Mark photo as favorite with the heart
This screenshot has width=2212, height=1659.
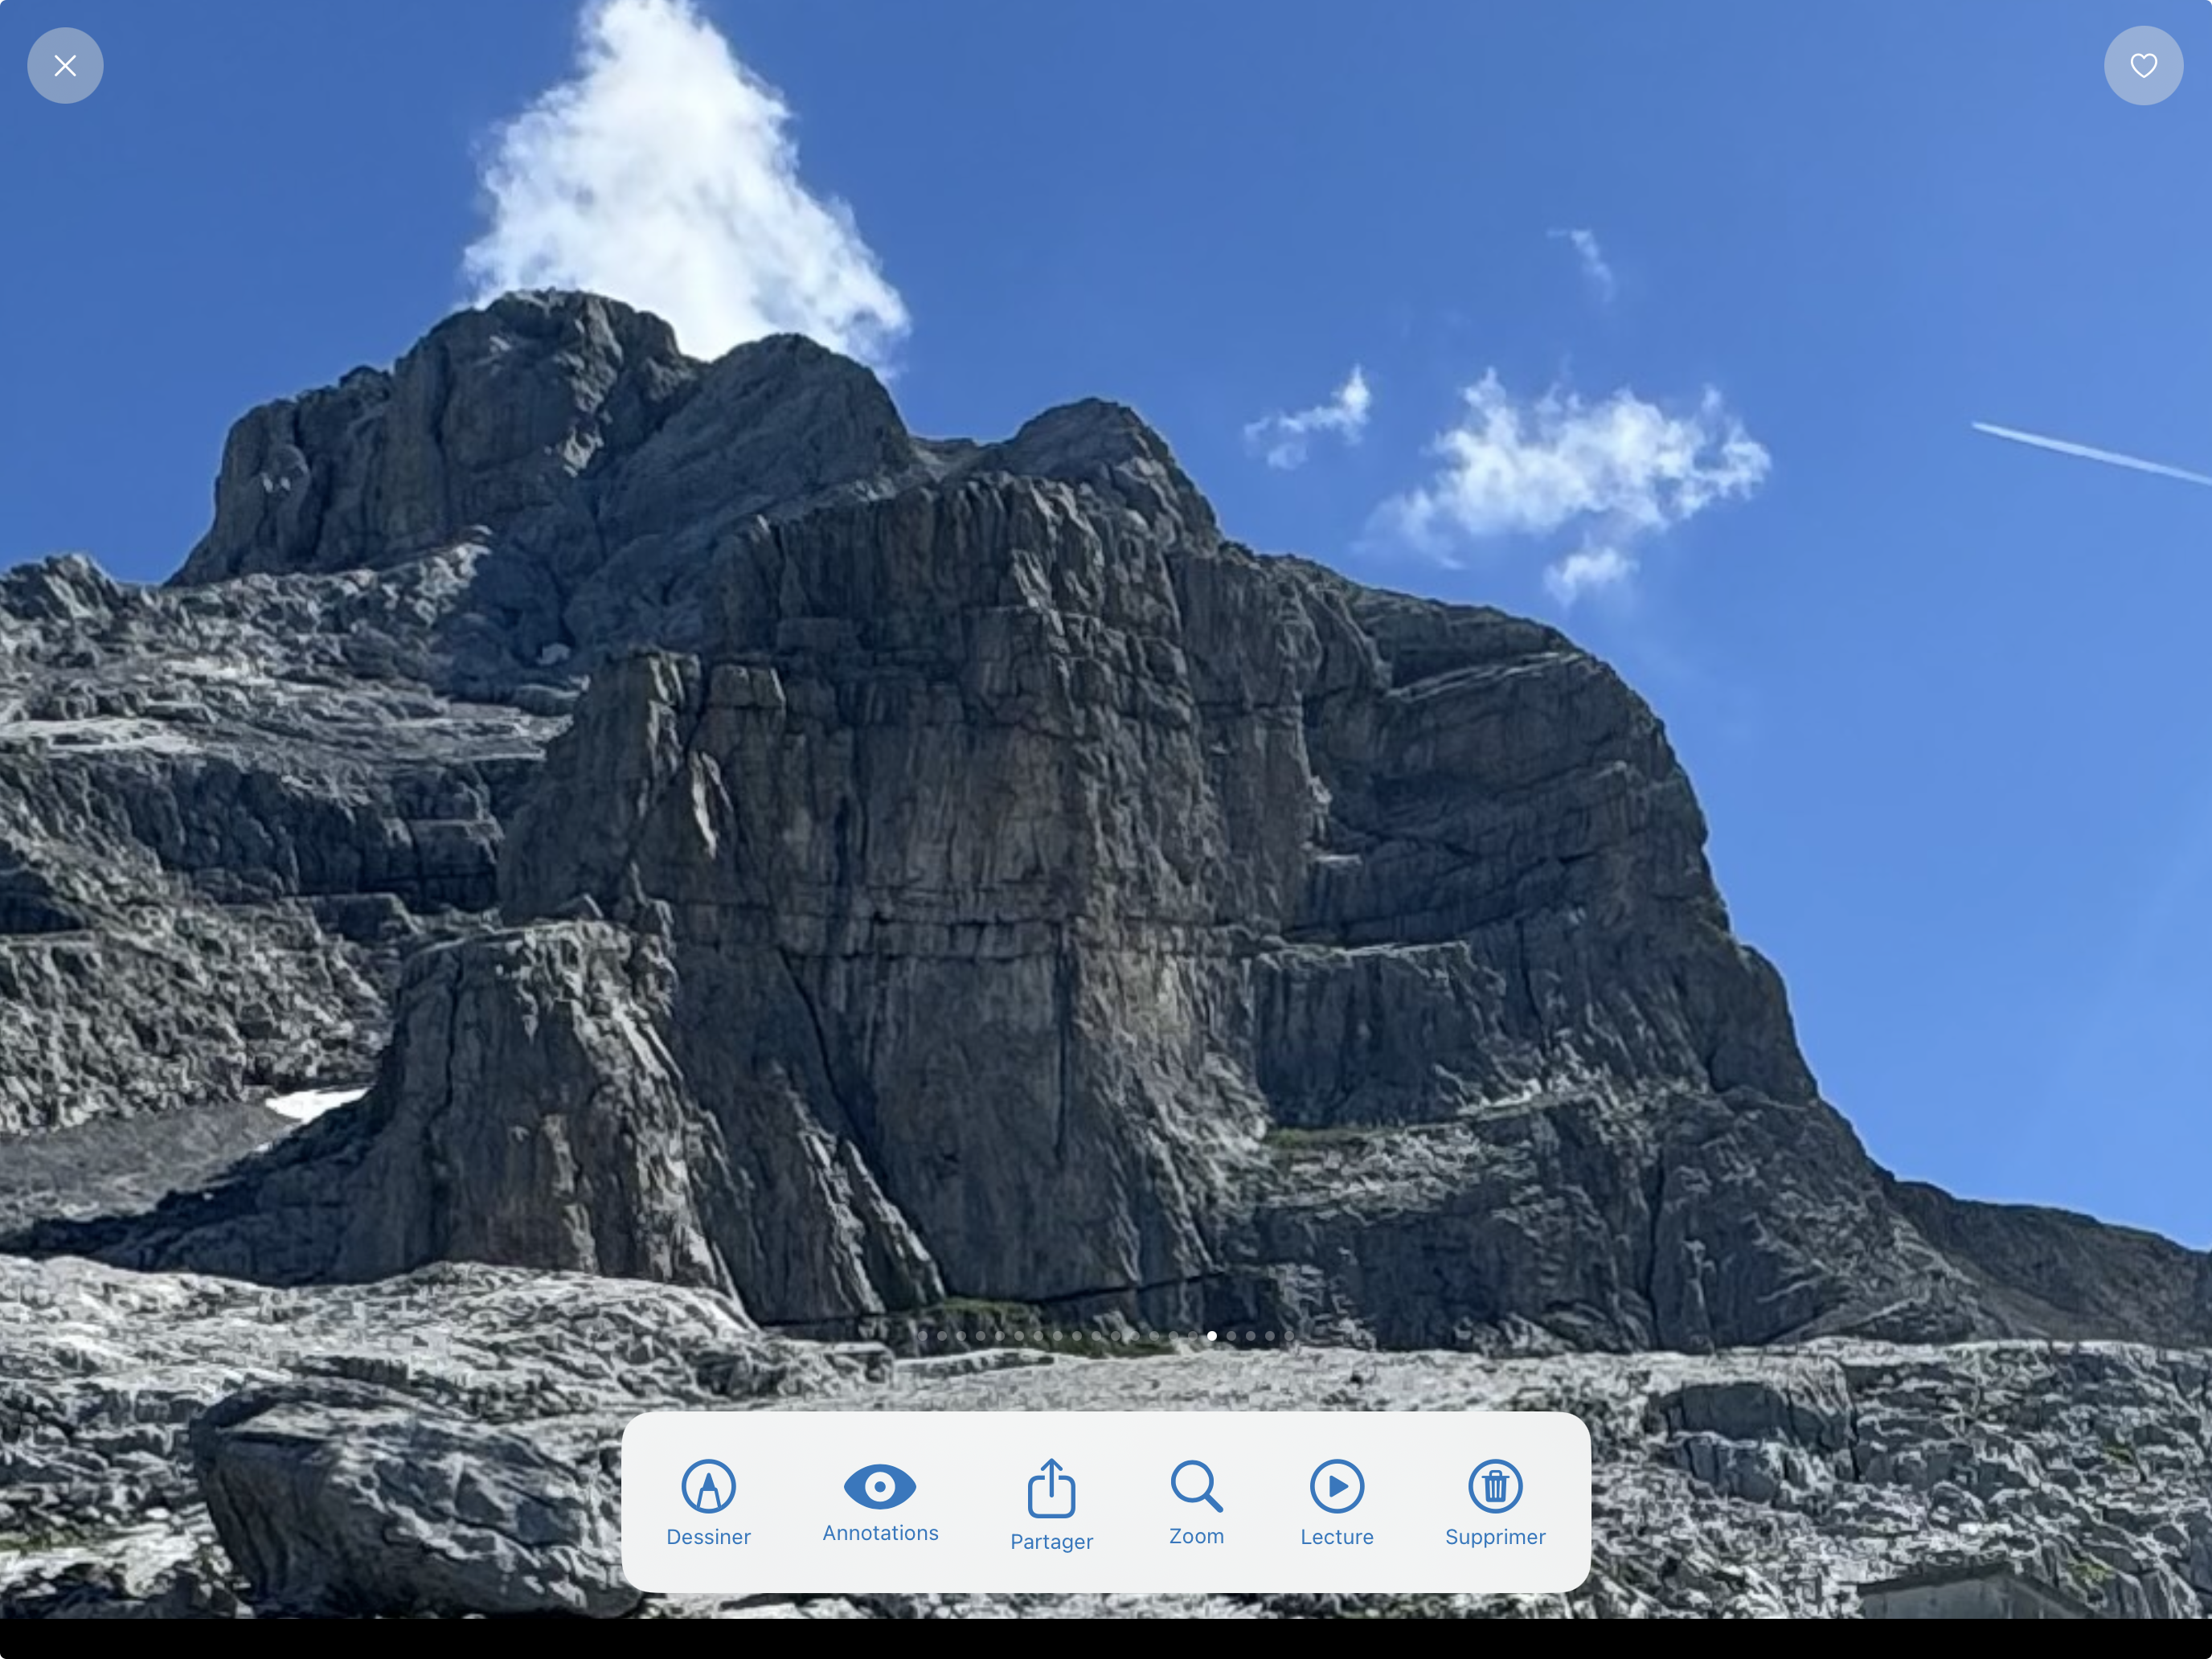(2143, 66)
